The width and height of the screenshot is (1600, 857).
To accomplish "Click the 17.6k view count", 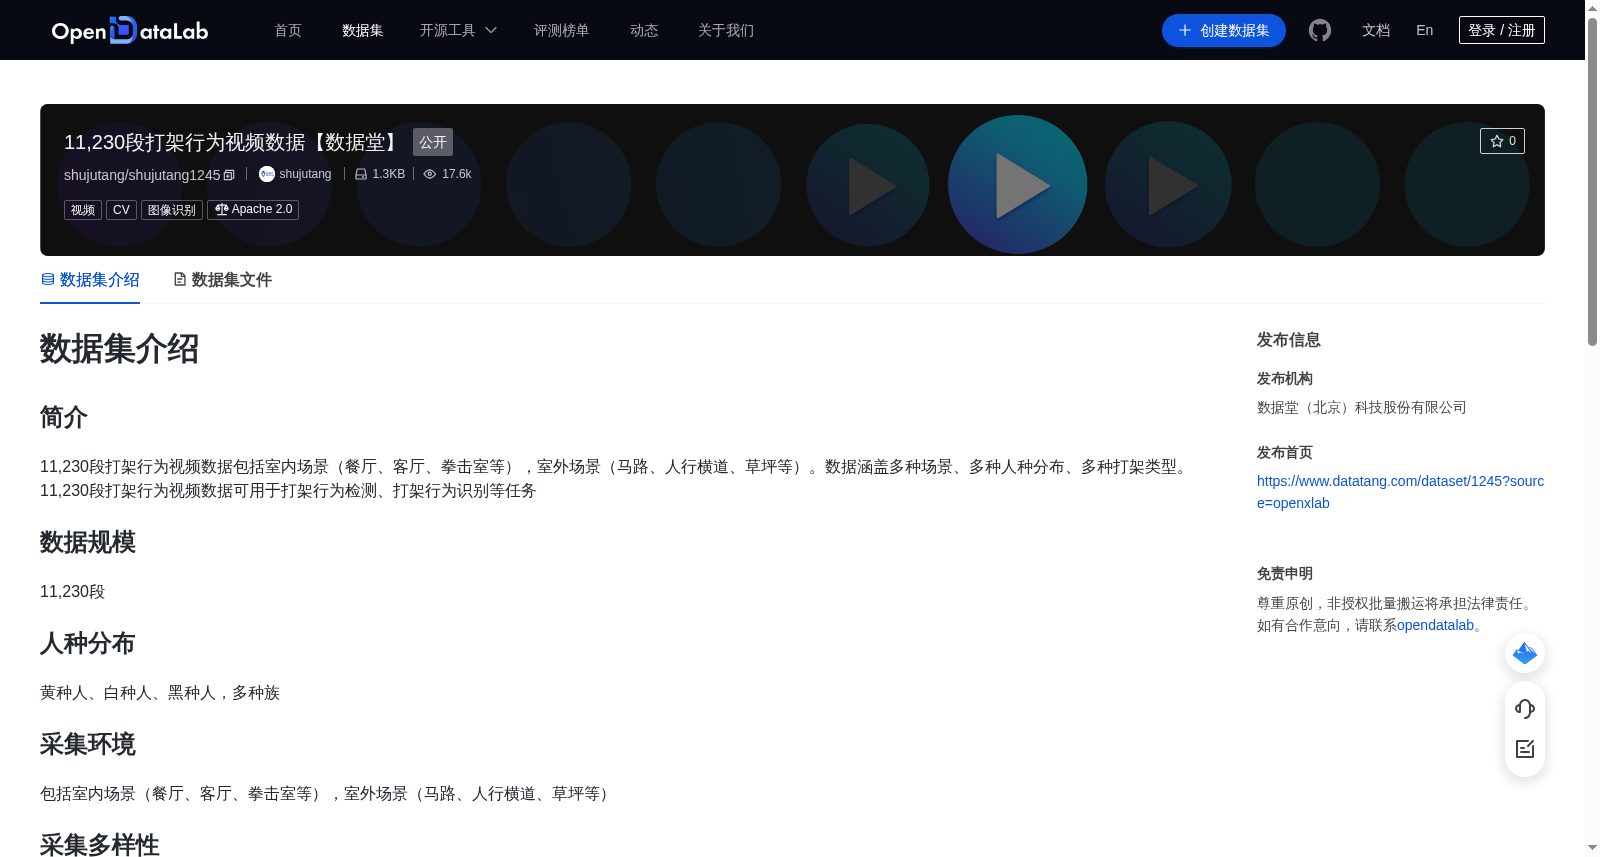I will (457, 174).
